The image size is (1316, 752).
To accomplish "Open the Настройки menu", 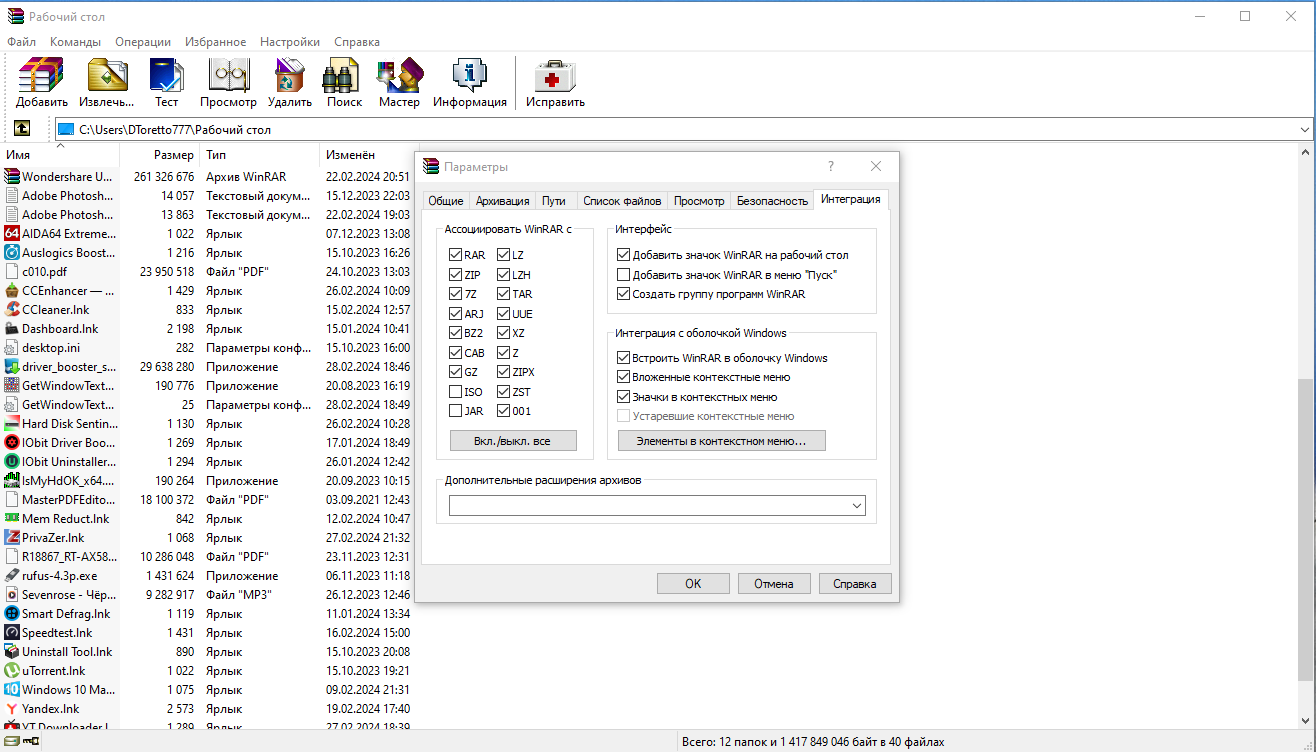I will pos(290,42).
